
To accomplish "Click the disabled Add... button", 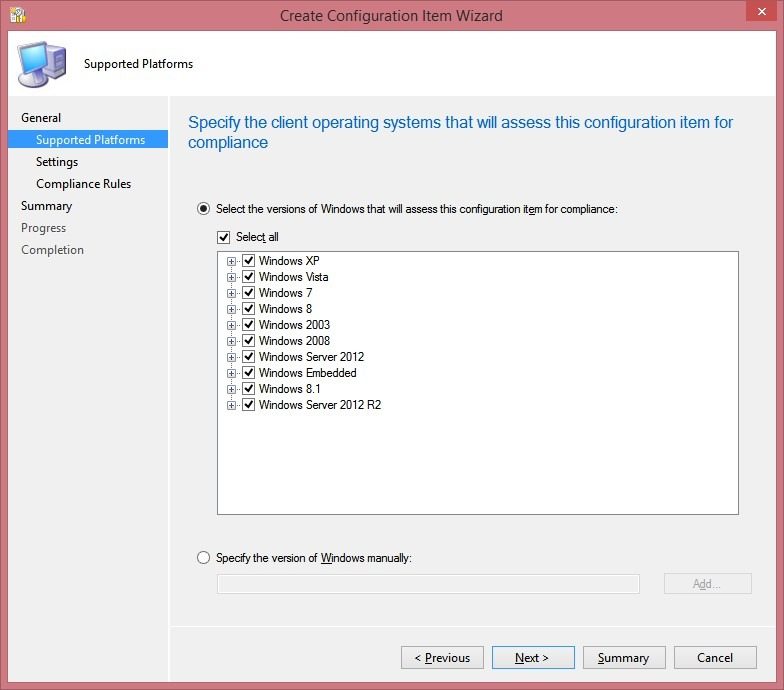I will pyautogui.click(x=708, y=584).
